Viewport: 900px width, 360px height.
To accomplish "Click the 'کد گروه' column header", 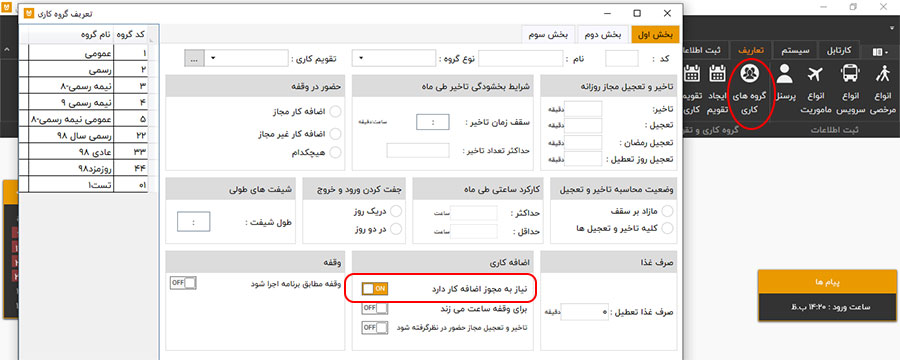I will (x=131, y=35).
